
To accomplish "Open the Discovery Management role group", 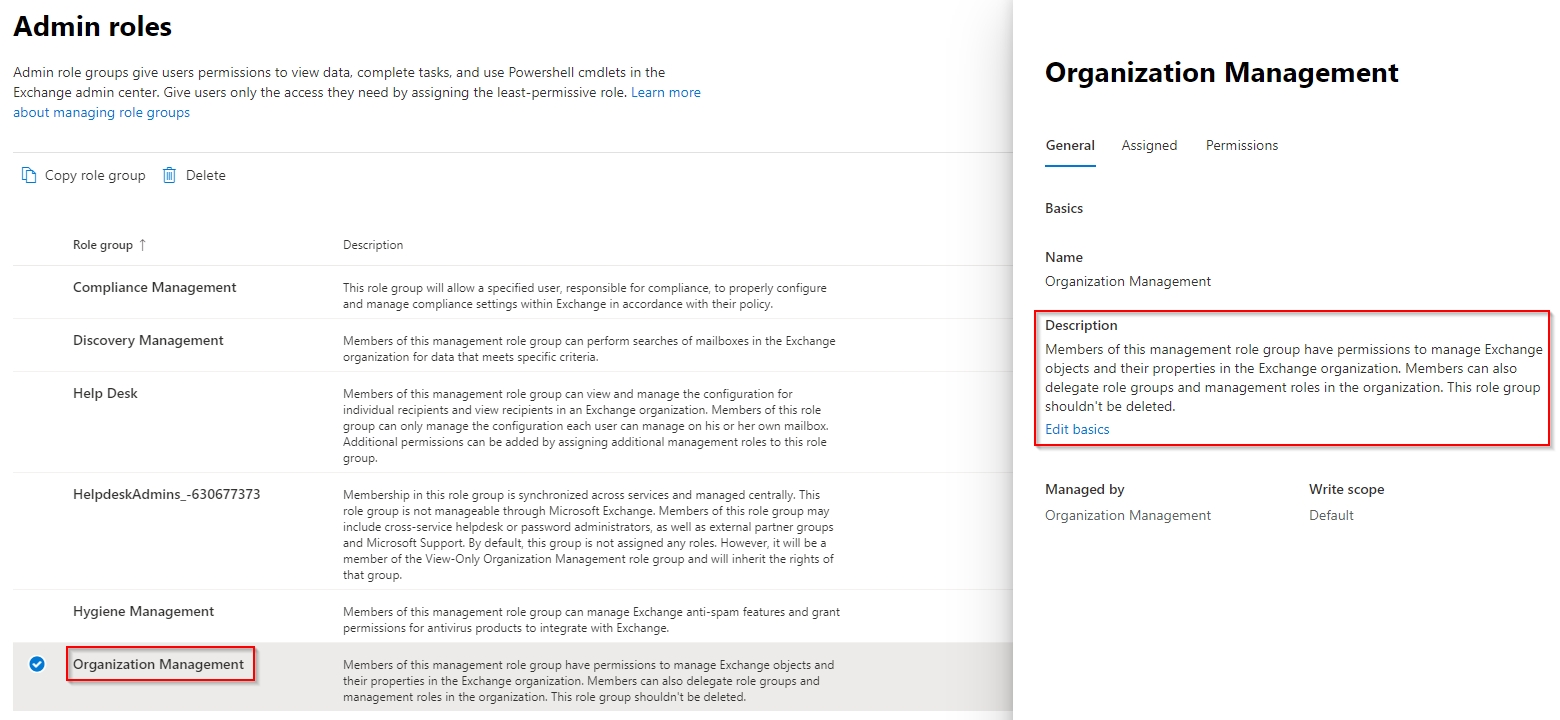I will (148, 341).
